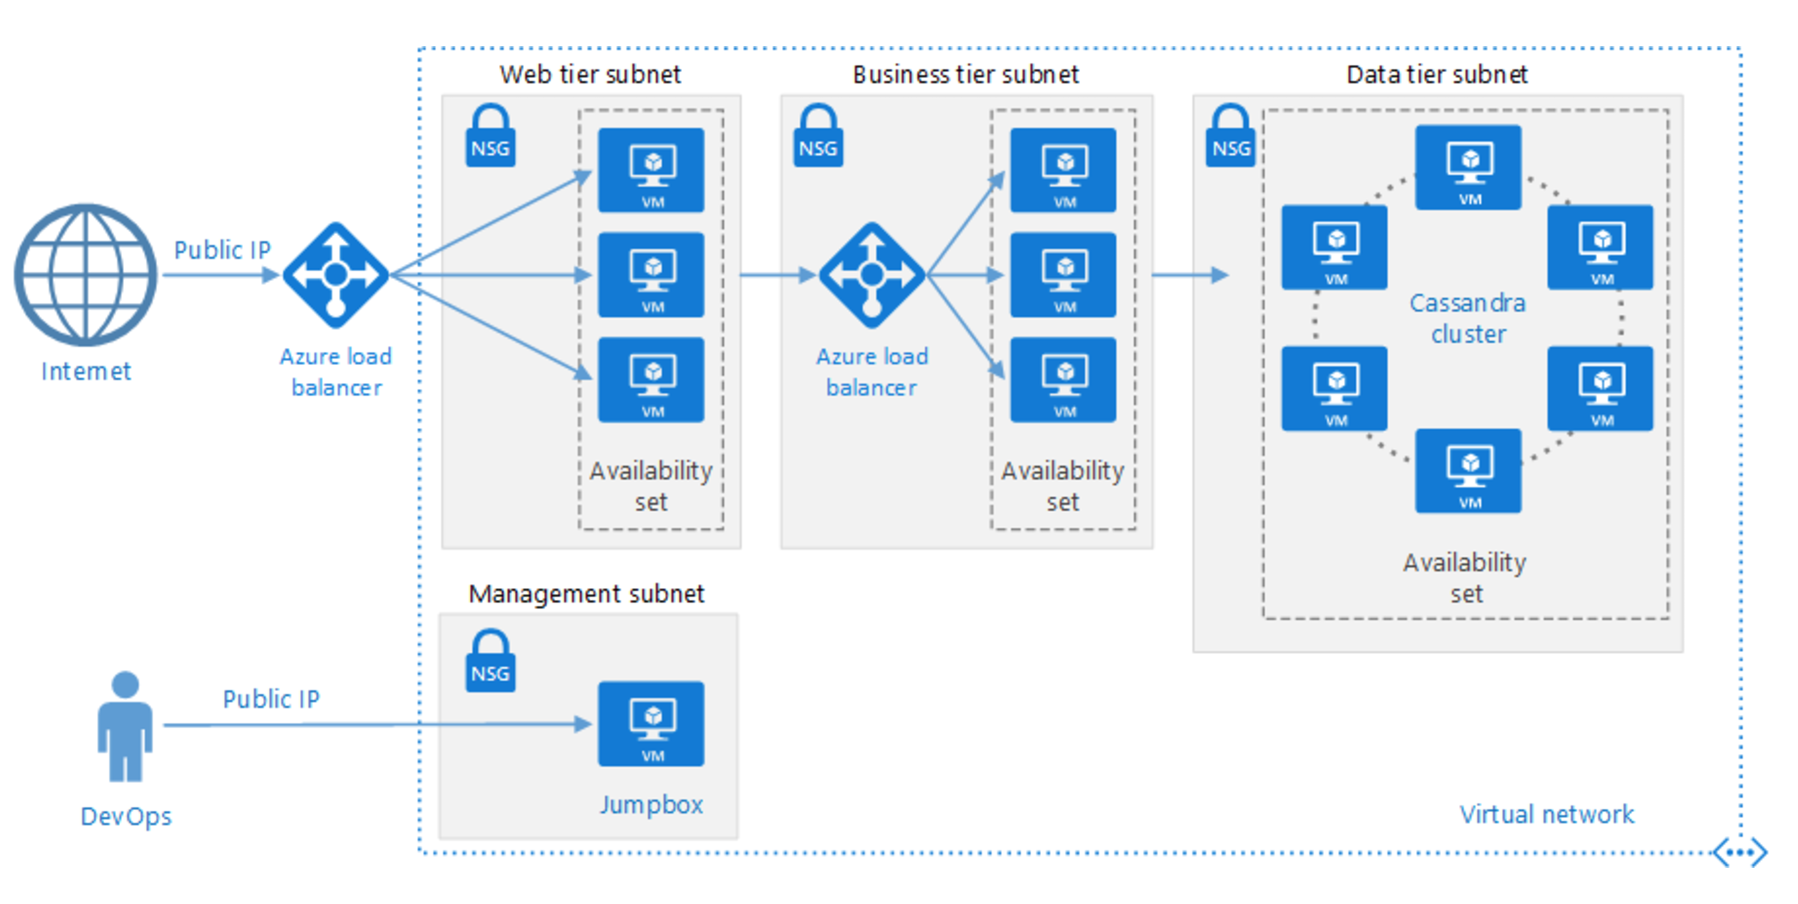Select the lower-left VM of the Cassandra cluster
Screen dimensions: 1798x904
click(x=1334, y=388)
